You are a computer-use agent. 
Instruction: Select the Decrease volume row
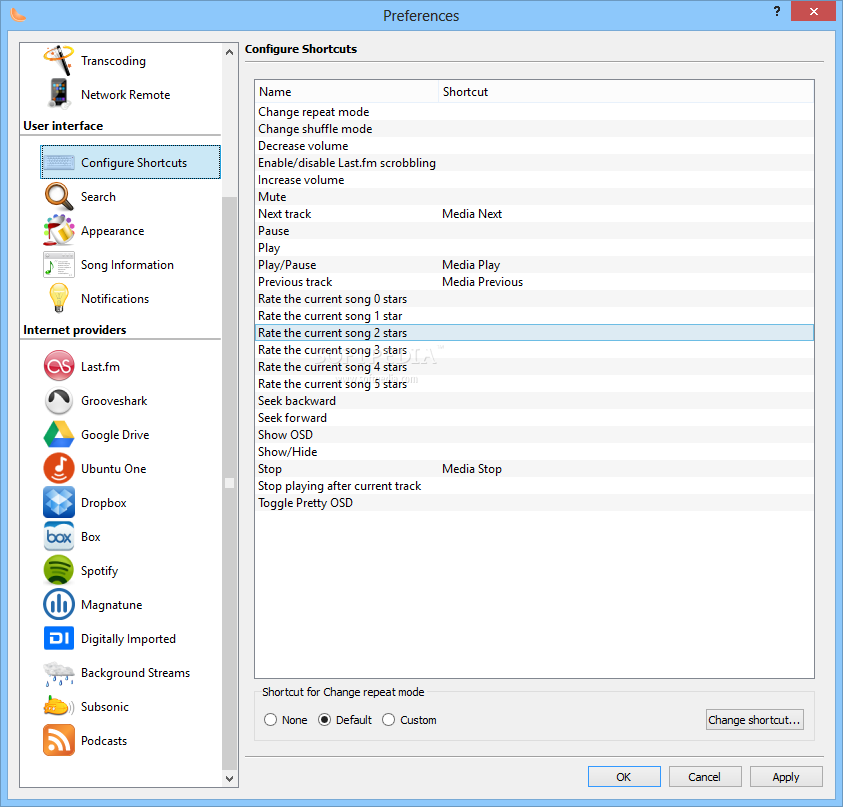534,146
